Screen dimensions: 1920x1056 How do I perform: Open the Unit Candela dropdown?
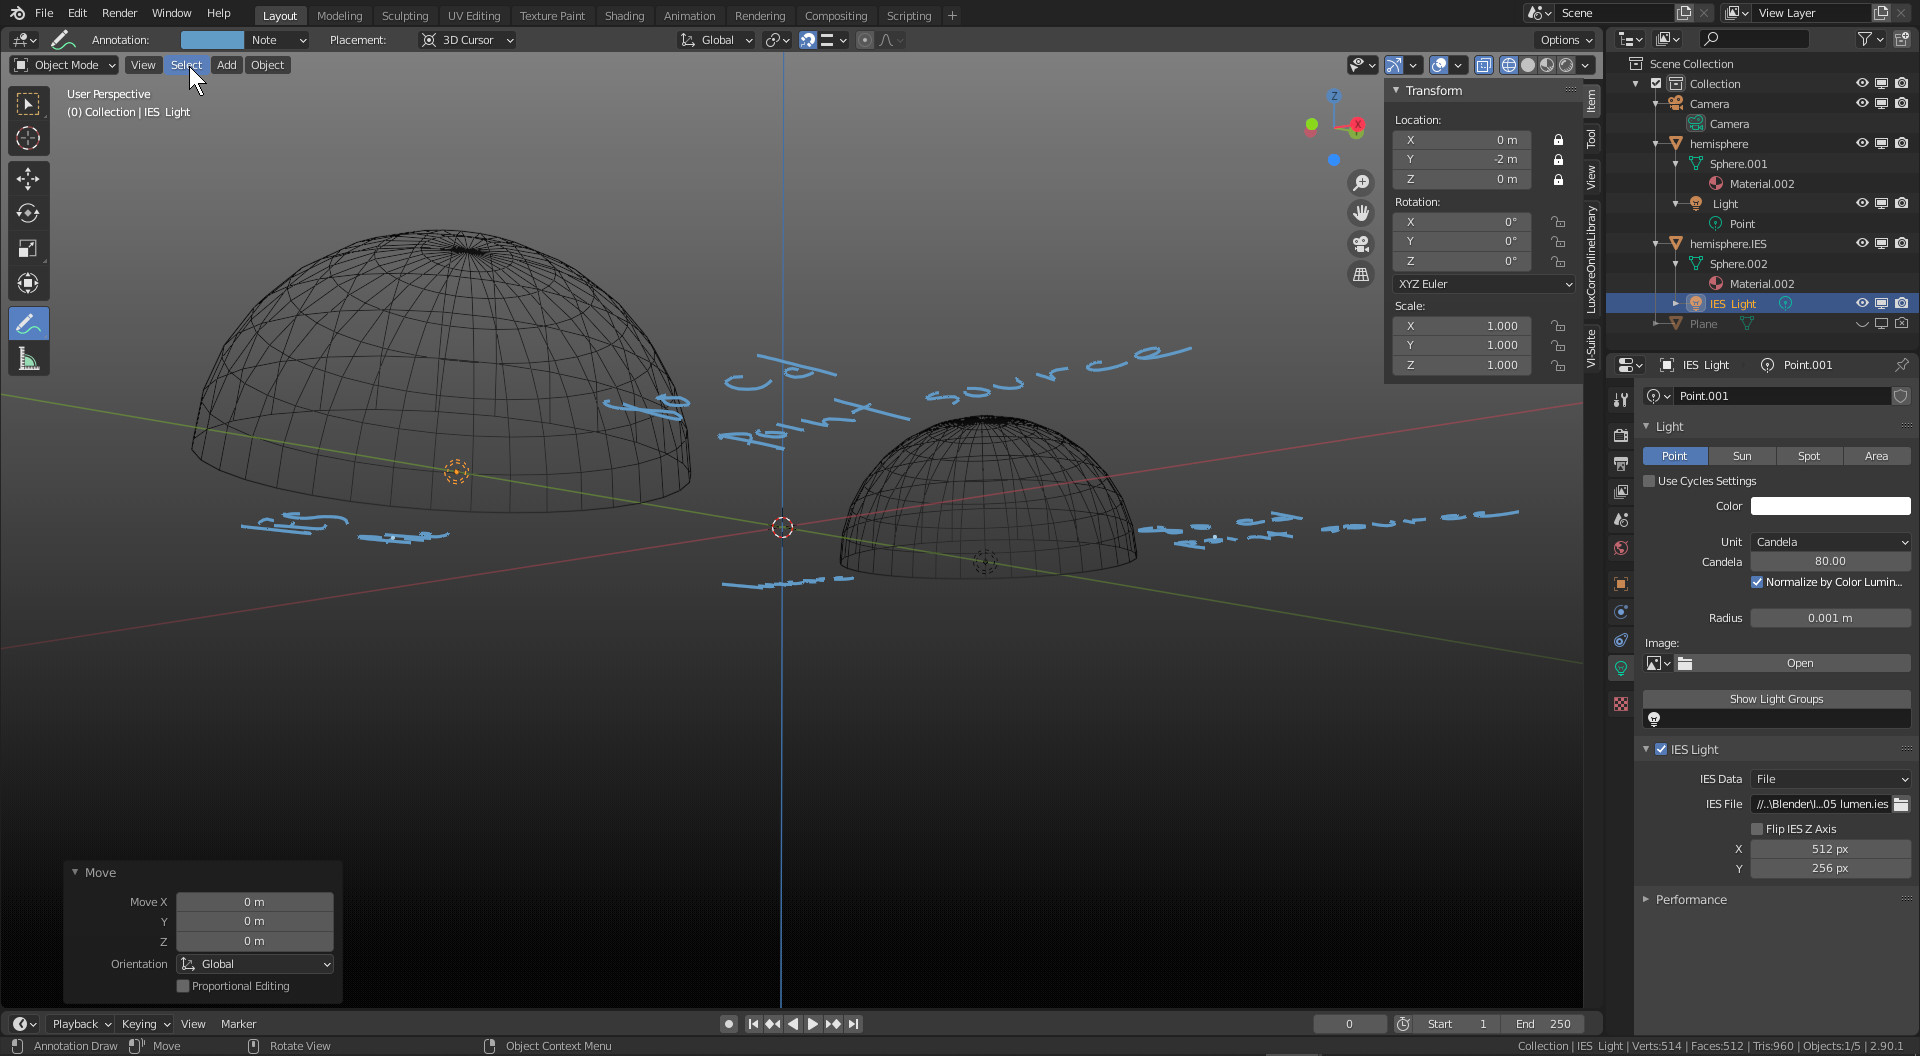pyautogui.click(x=1830, y=542)
